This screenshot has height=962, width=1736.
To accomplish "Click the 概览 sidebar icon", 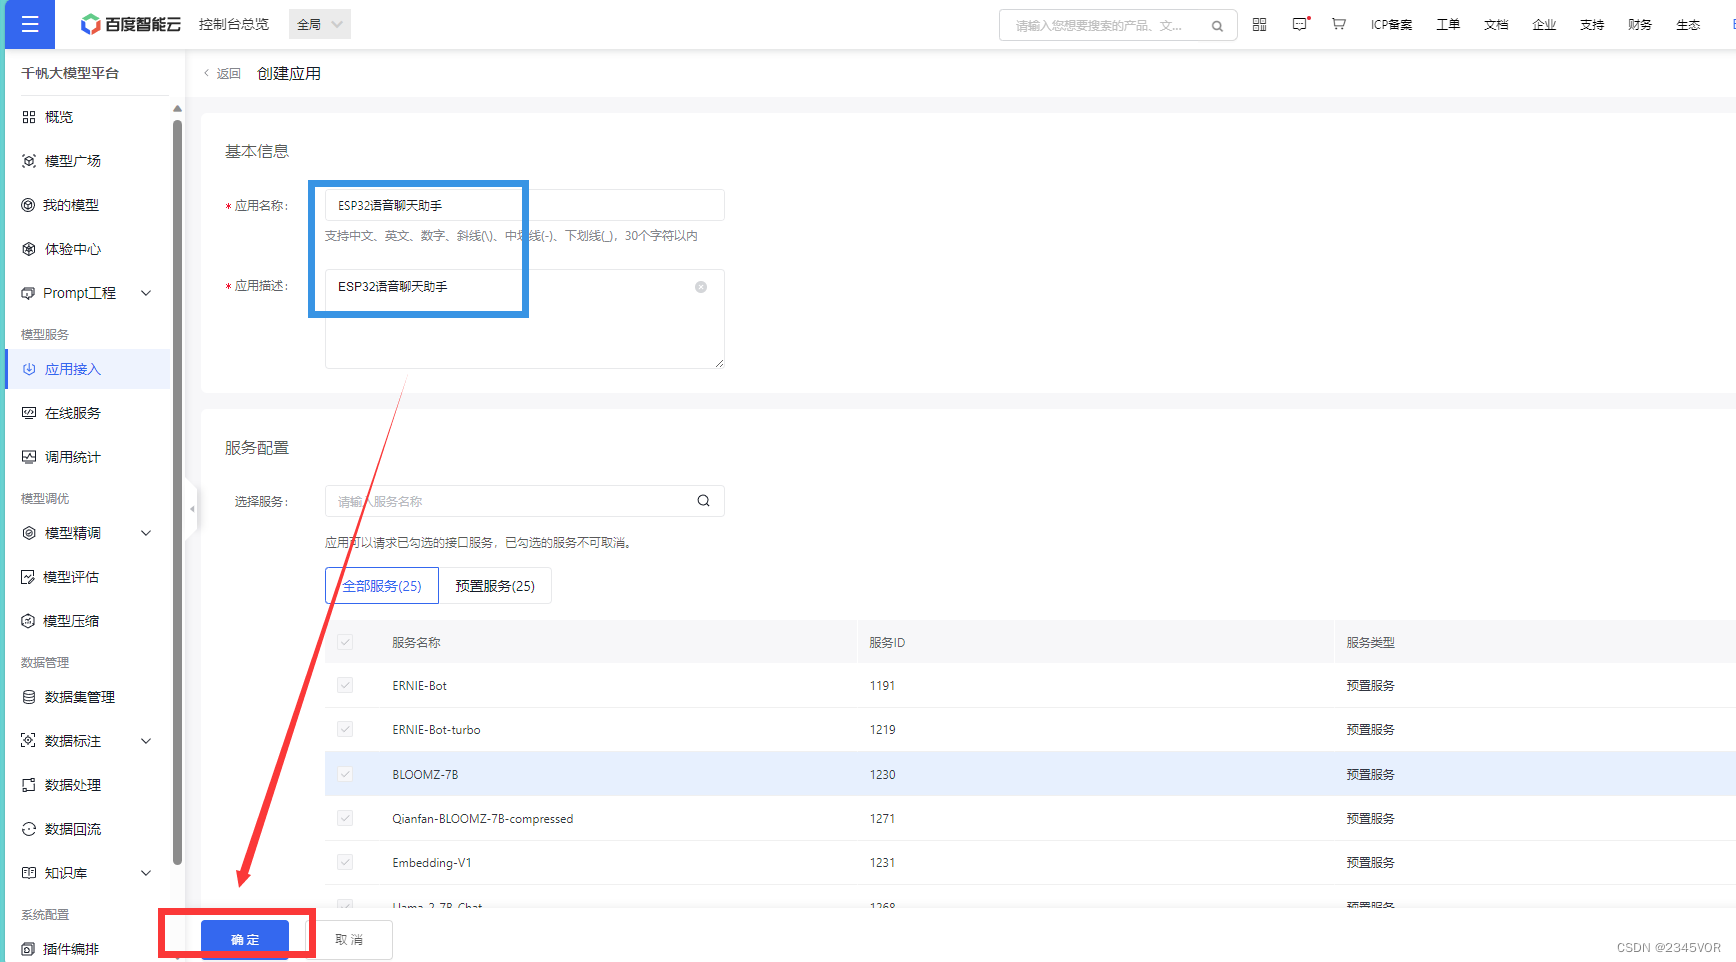I will (29, 117).
